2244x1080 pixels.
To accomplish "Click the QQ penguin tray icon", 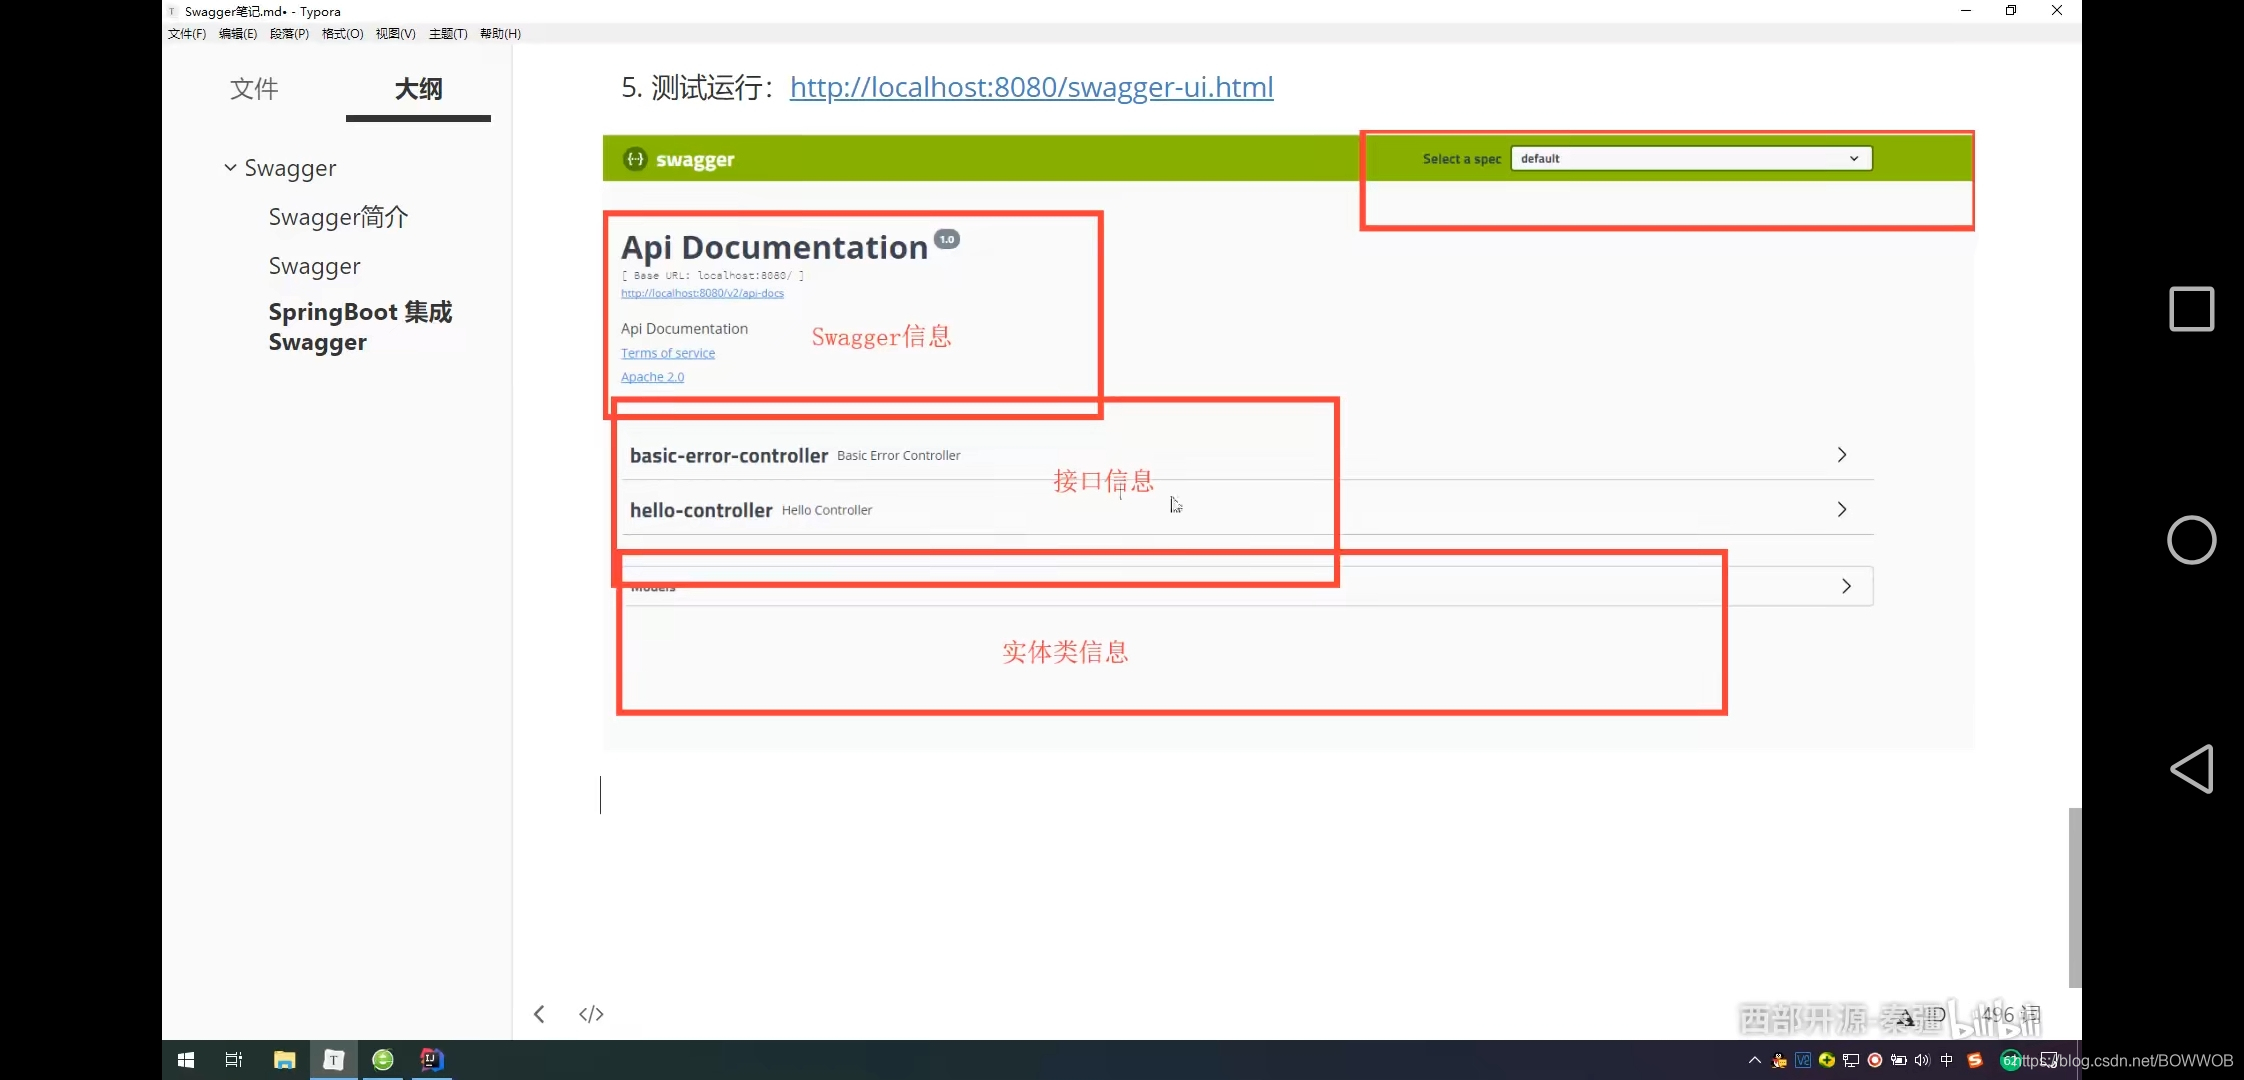I will click(1779, 1060).
